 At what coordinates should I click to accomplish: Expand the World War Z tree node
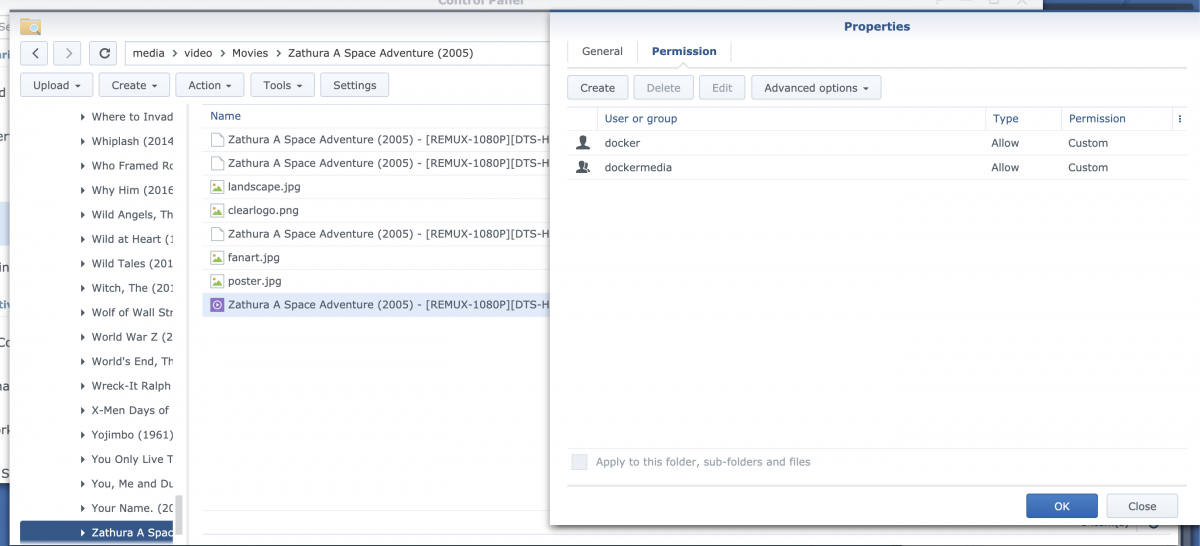coord(83,337)
